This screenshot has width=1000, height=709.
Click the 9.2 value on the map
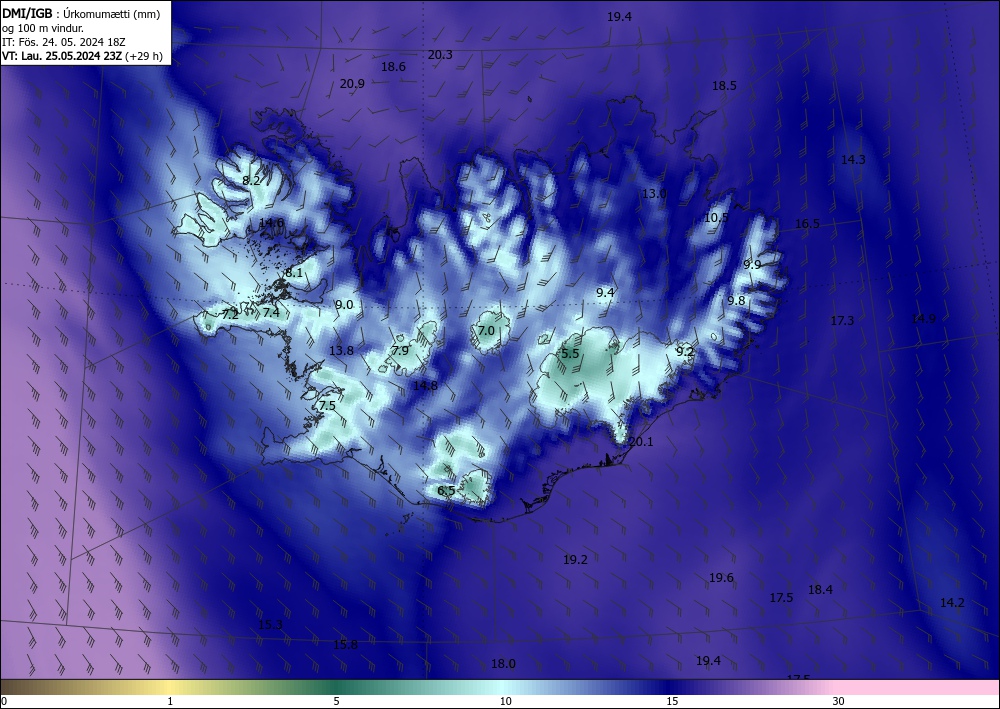[685, 351]
